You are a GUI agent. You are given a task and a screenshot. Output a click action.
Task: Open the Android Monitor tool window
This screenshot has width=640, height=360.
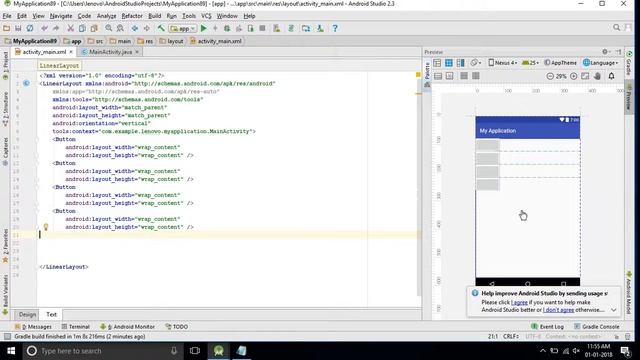click(x=127, y=327)
